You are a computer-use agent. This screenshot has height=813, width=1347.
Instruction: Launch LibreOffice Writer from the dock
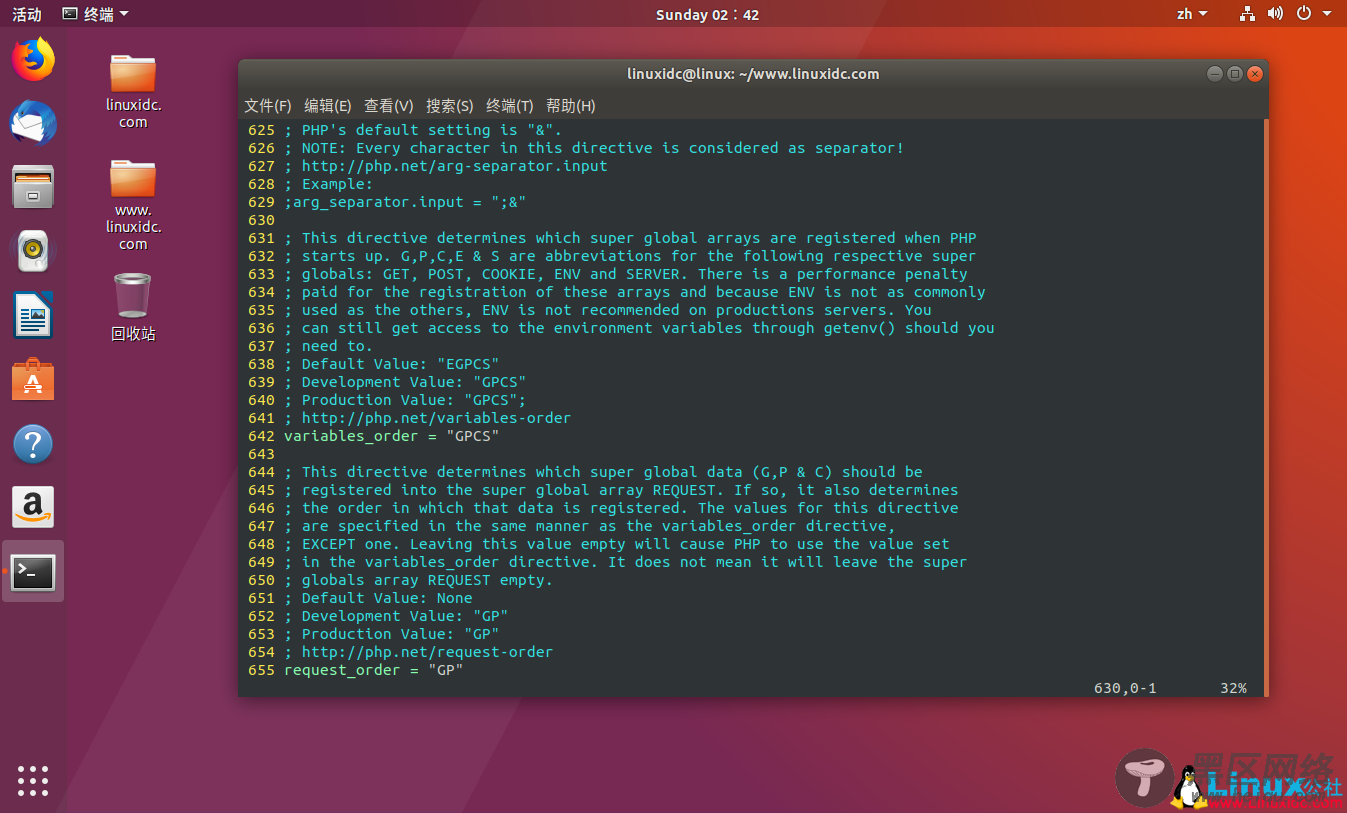coord(33,315)
